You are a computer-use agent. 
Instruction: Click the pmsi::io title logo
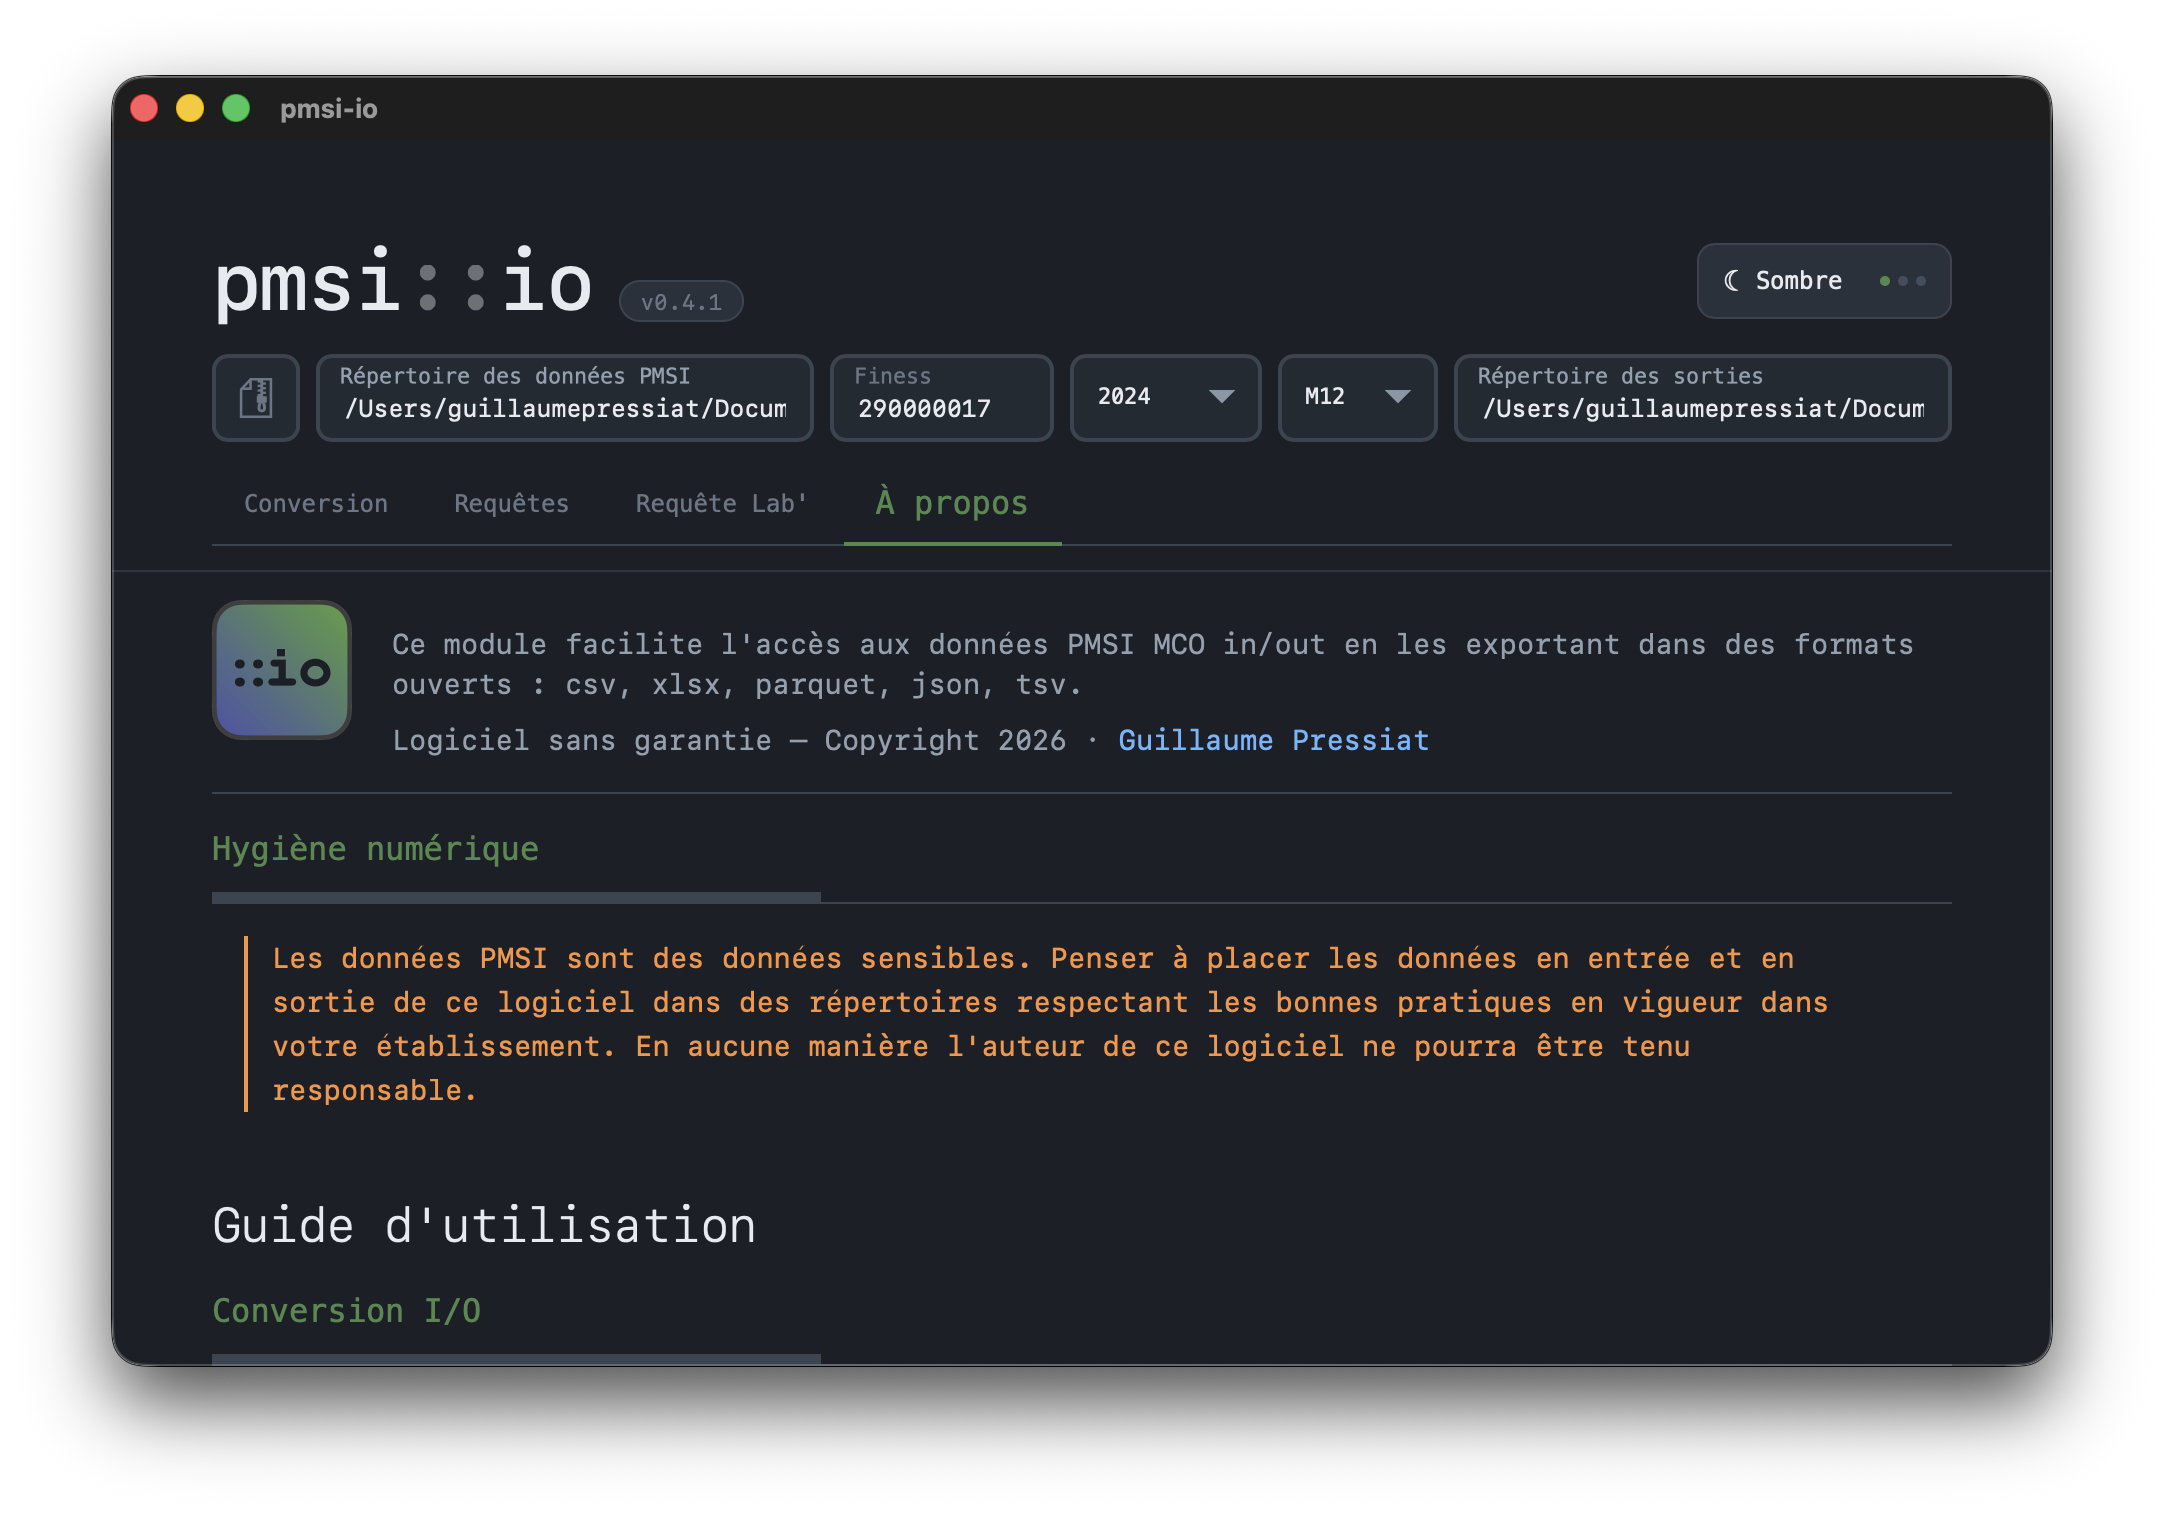tap(404, 284)
